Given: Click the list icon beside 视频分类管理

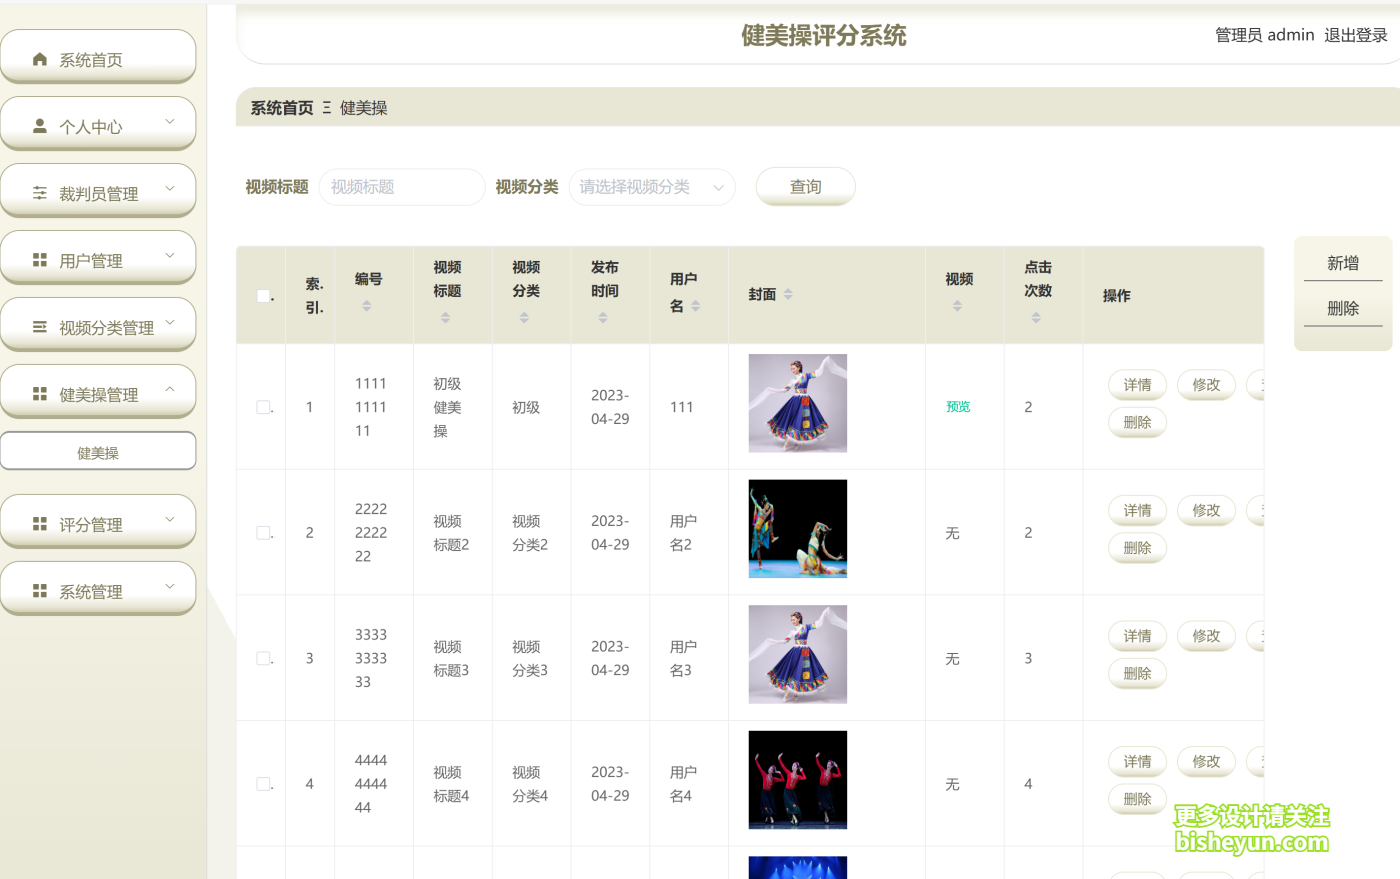Looking at the screenshot, I should click(40, 327).
